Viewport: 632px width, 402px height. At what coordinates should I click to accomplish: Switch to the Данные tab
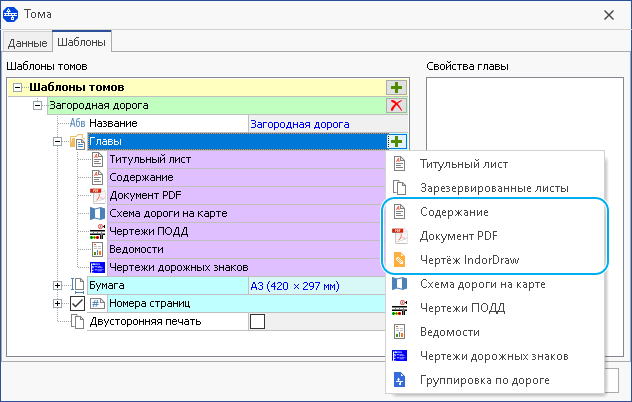[27, 42]
